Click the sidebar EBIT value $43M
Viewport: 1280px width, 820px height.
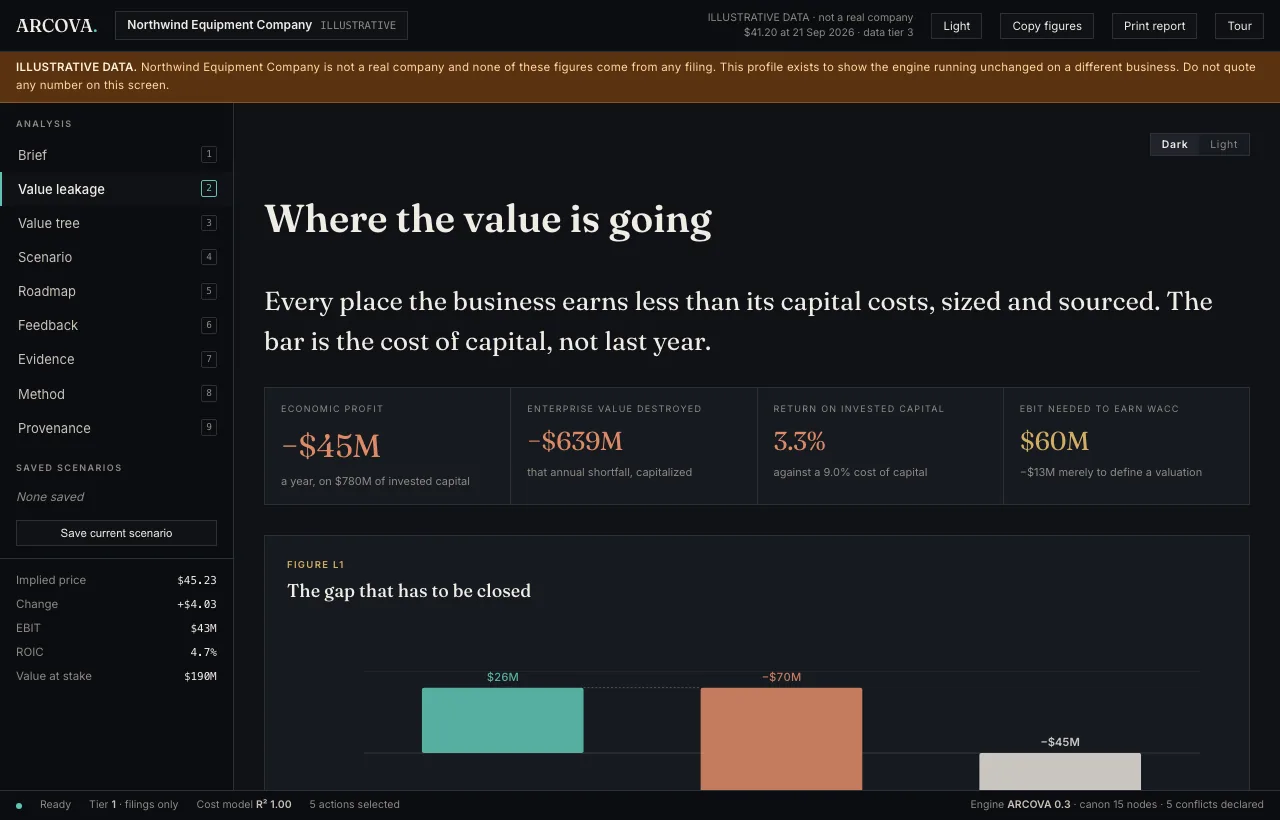204,628
